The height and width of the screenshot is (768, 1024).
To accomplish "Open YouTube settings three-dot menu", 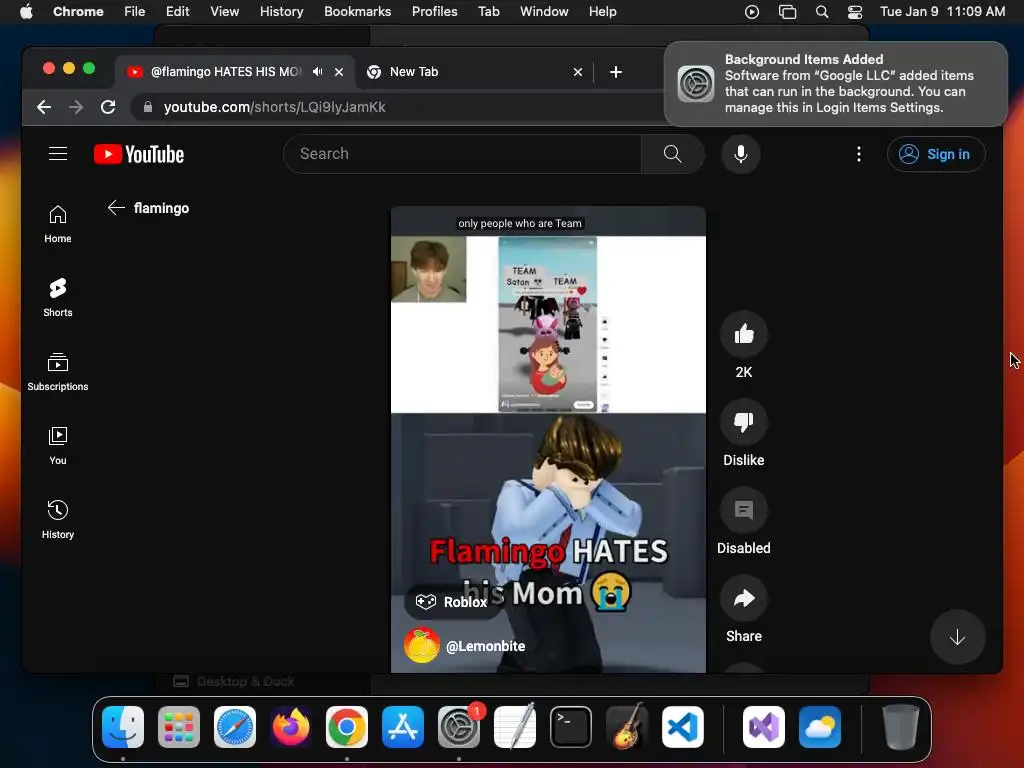I will coord(859,154).
